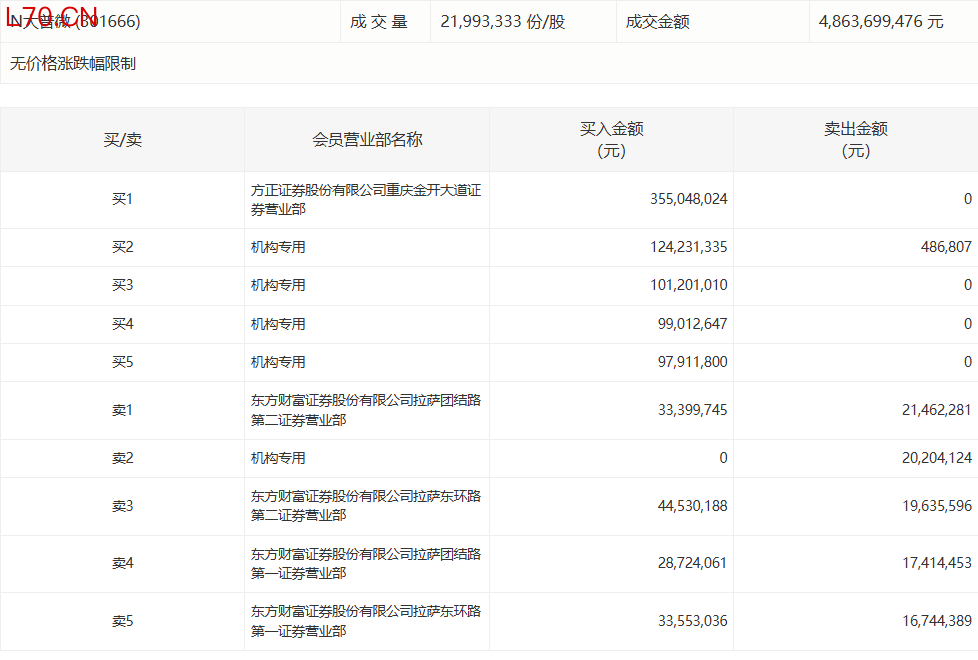This screenshot has width=978, height=660.
Task: Click 东方财富证券 name in the 卖1 row
Action: point(366,410)
